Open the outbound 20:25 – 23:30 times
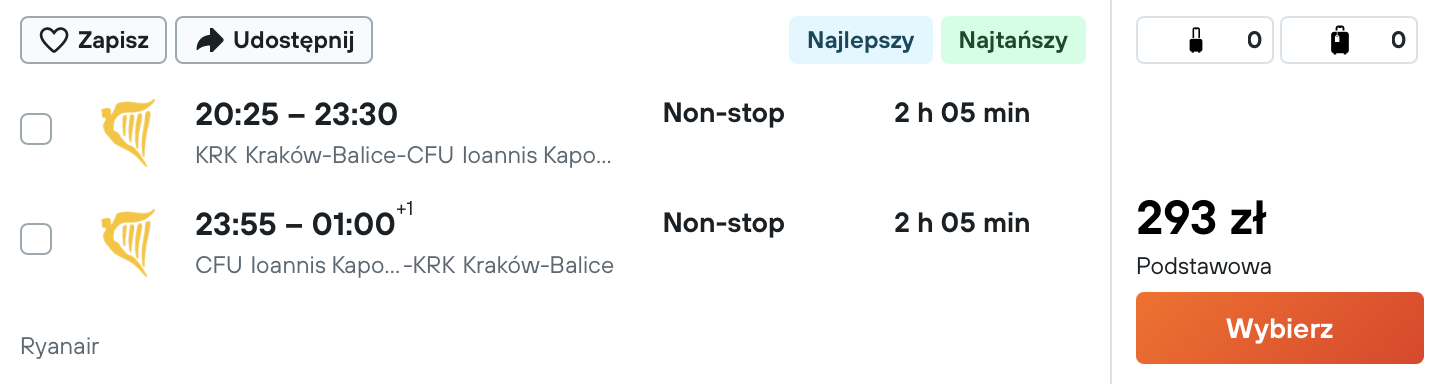Viewport: 1436px width, 384px height. (x=297, y=115)
